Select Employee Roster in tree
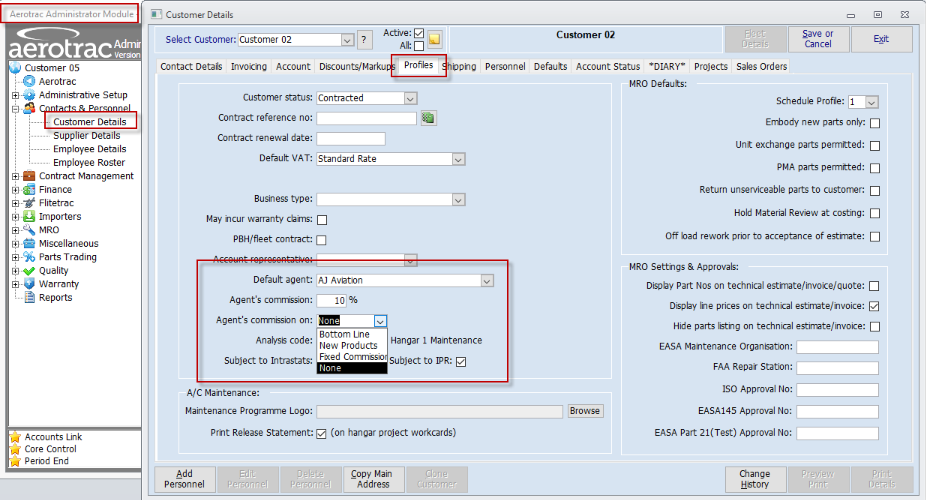 click(89, 162)
